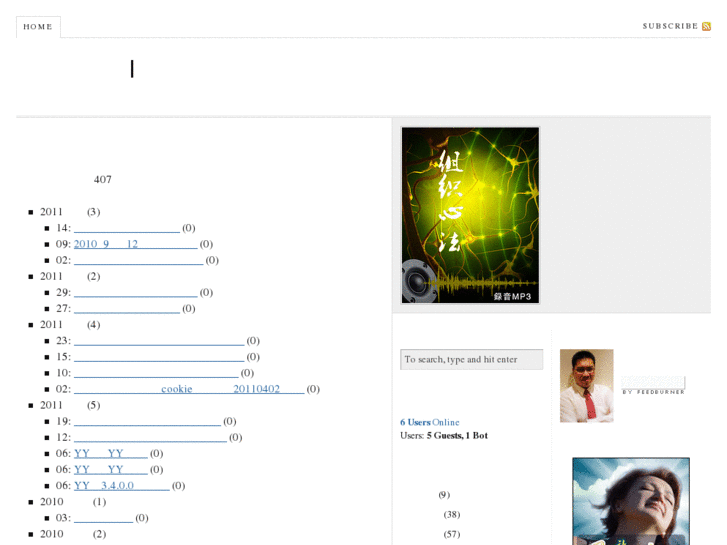Open the post link dated 15:
727x545 pixels.
point(159,357)
